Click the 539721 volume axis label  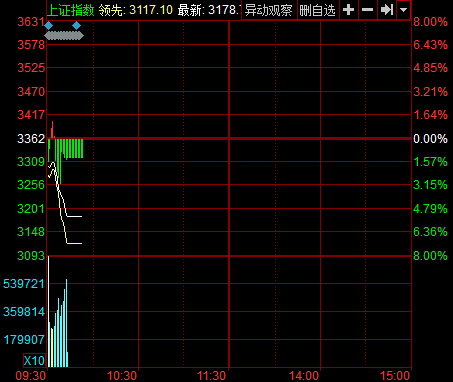point(24,284)
